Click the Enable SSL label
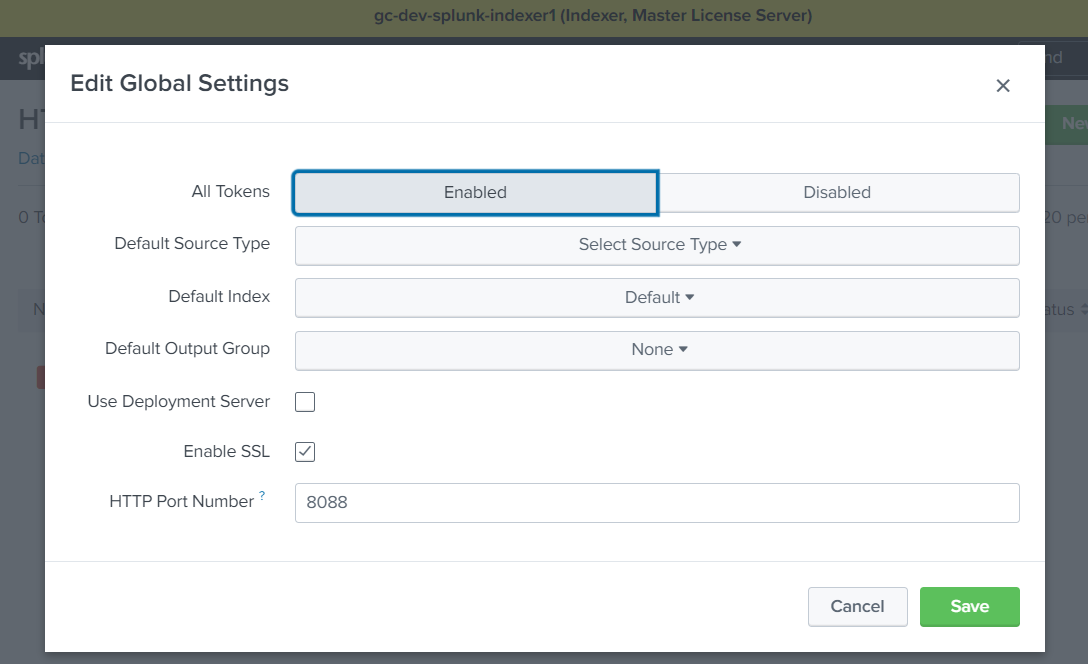This screenshot has width=1088, height=664. (x=226, y=452)
